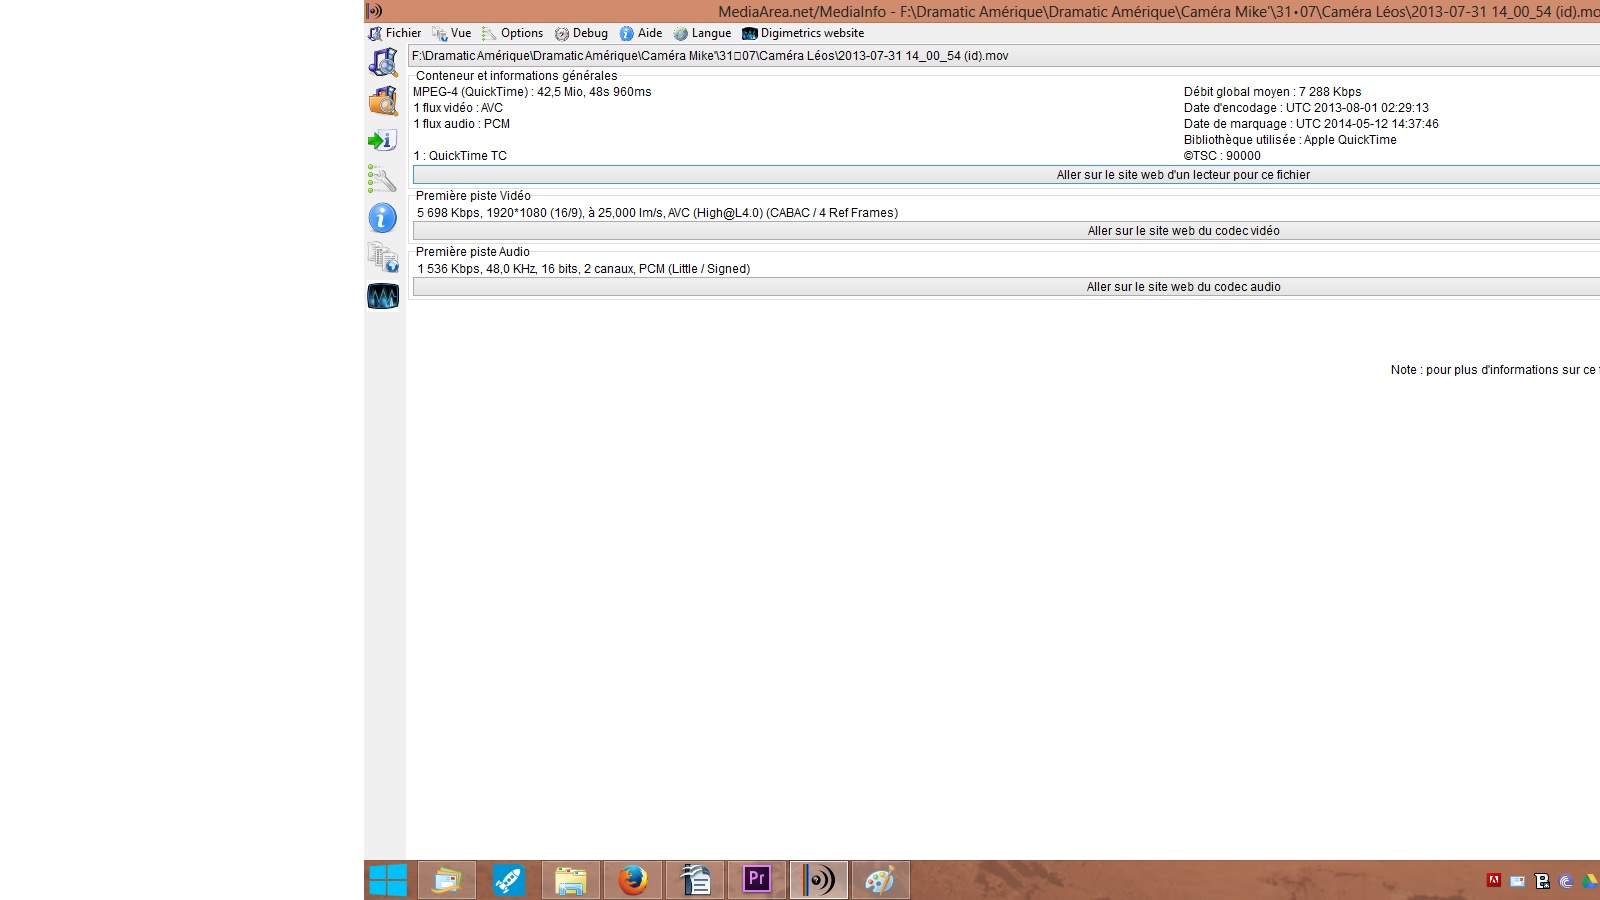Click the purple swirl tray icon
This screenshot has height=900, width=1600.
click(1566, 881)
